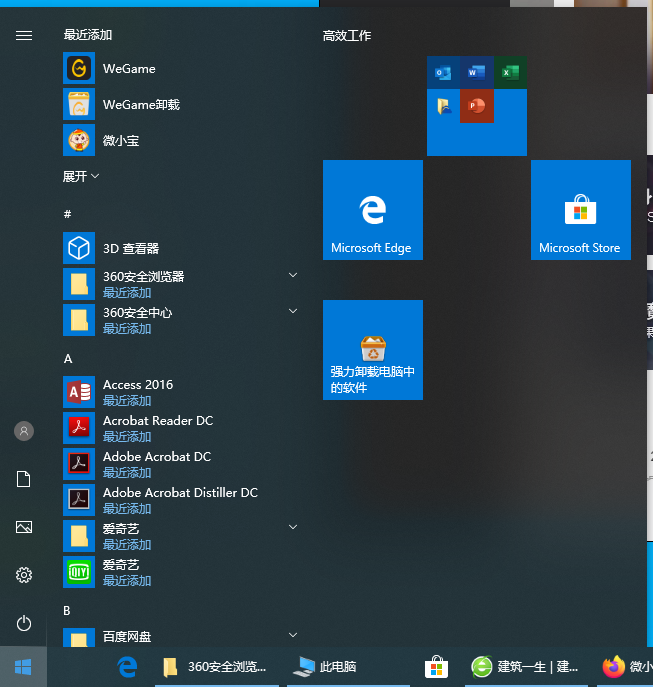The width and height of the screenshot is (653, 687).
Task: Open the WeGame app icon
Action: tap(79, 68)
